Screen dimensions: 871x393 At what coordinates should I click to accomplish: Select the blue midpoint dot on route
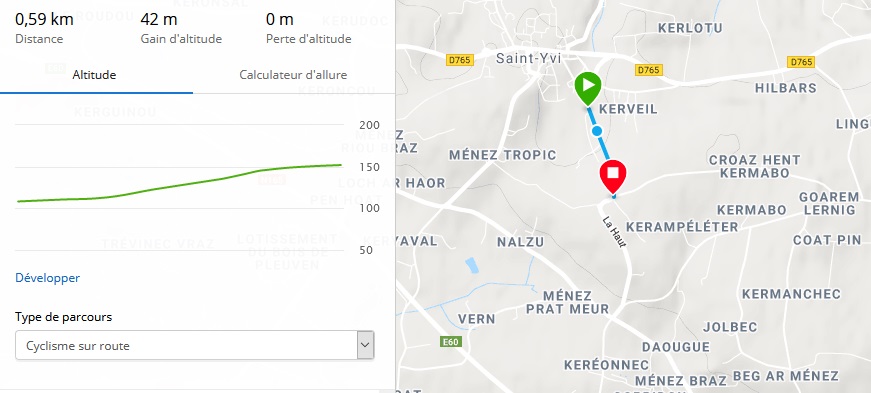coord(597,131)
